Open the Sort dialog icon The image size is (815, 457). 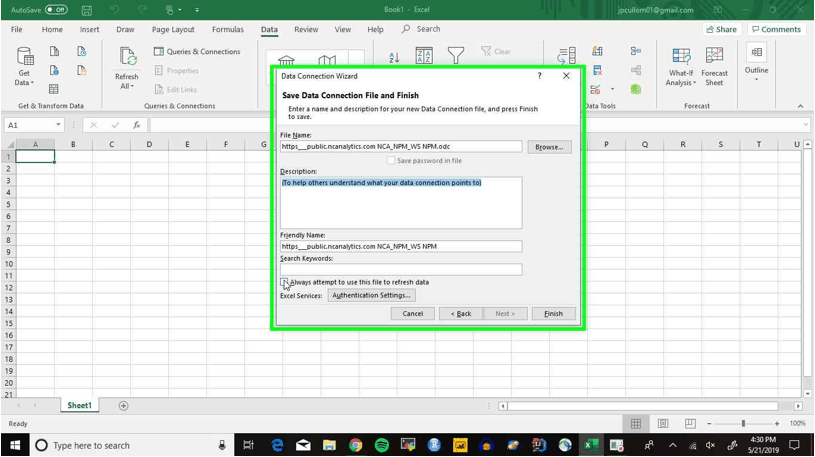pyautogui.click(x=424, y=56)
